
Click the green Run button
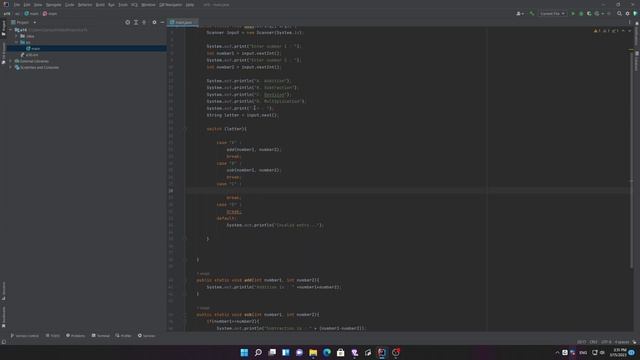(573, 14)
